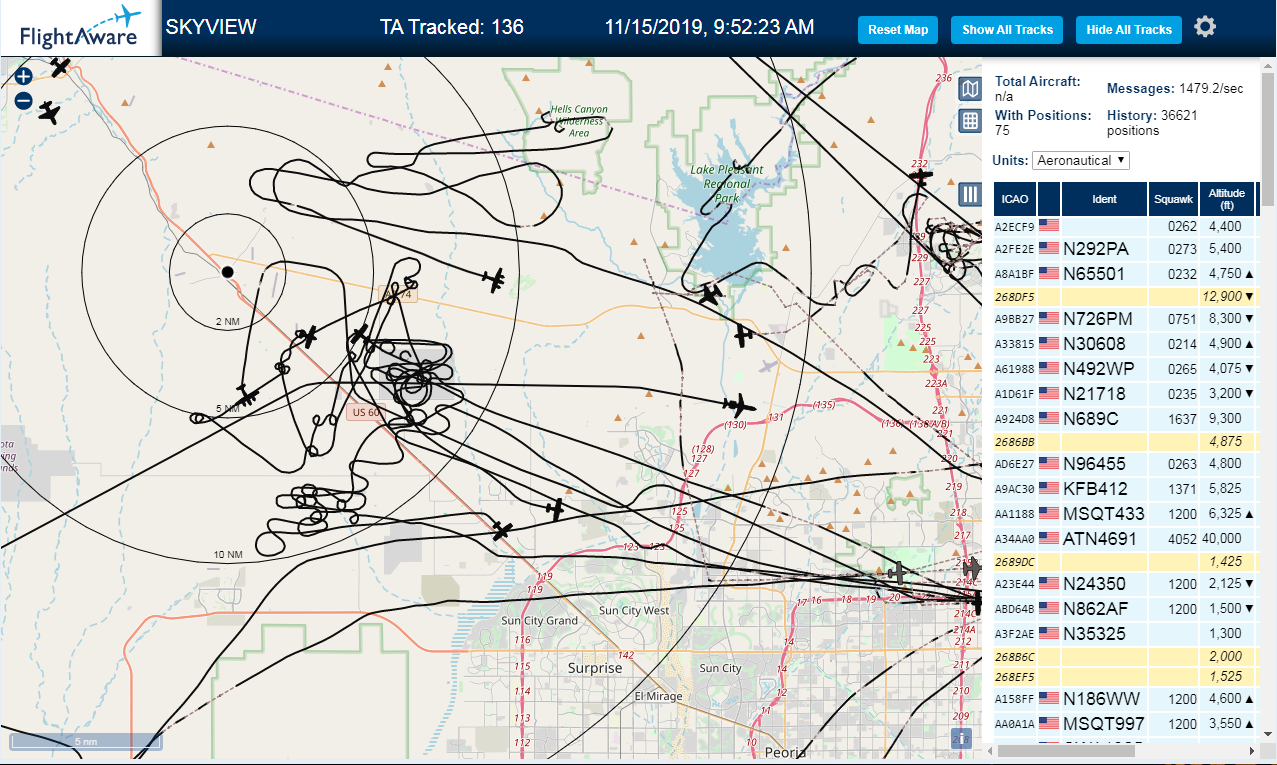Sort by the flag column header
Image resolution: width=1277 pixels, height=765 pixels.
1049,198
